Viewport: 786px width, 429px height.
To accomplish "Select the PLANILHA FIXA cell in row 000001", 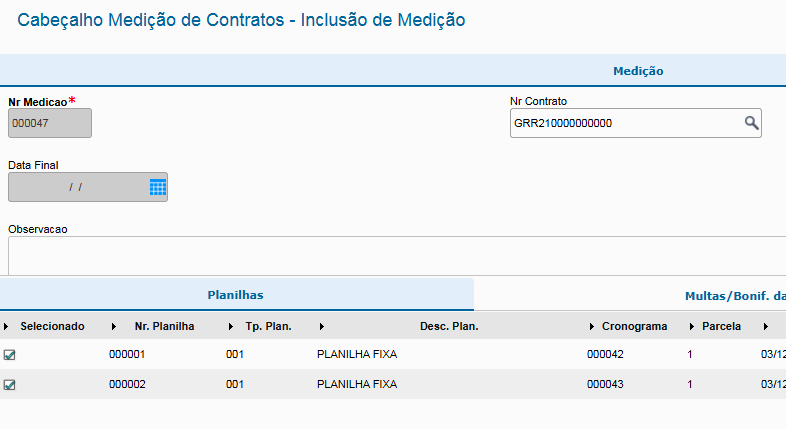I will coord(357,355).
